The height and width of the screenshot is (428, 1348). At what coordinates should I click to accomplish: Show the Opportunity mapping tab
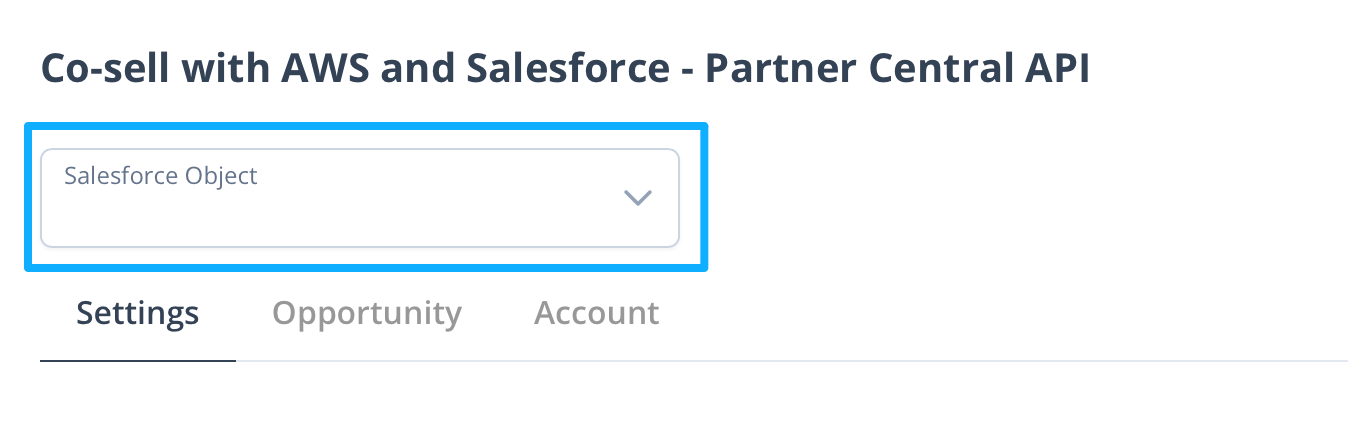367,313
